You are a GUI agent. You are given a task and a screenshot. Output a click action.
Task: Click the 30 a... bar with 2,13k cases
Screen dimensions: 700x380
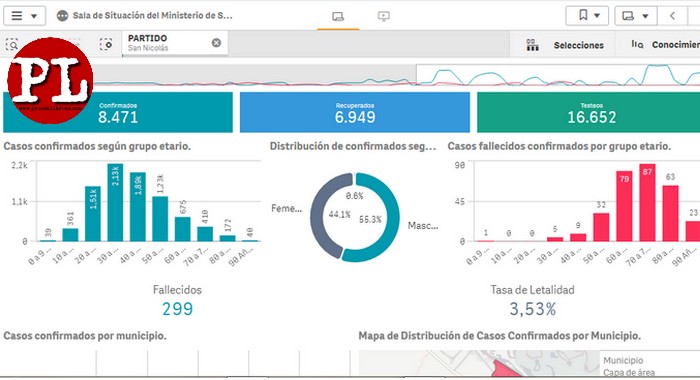(x=115, y=202)
